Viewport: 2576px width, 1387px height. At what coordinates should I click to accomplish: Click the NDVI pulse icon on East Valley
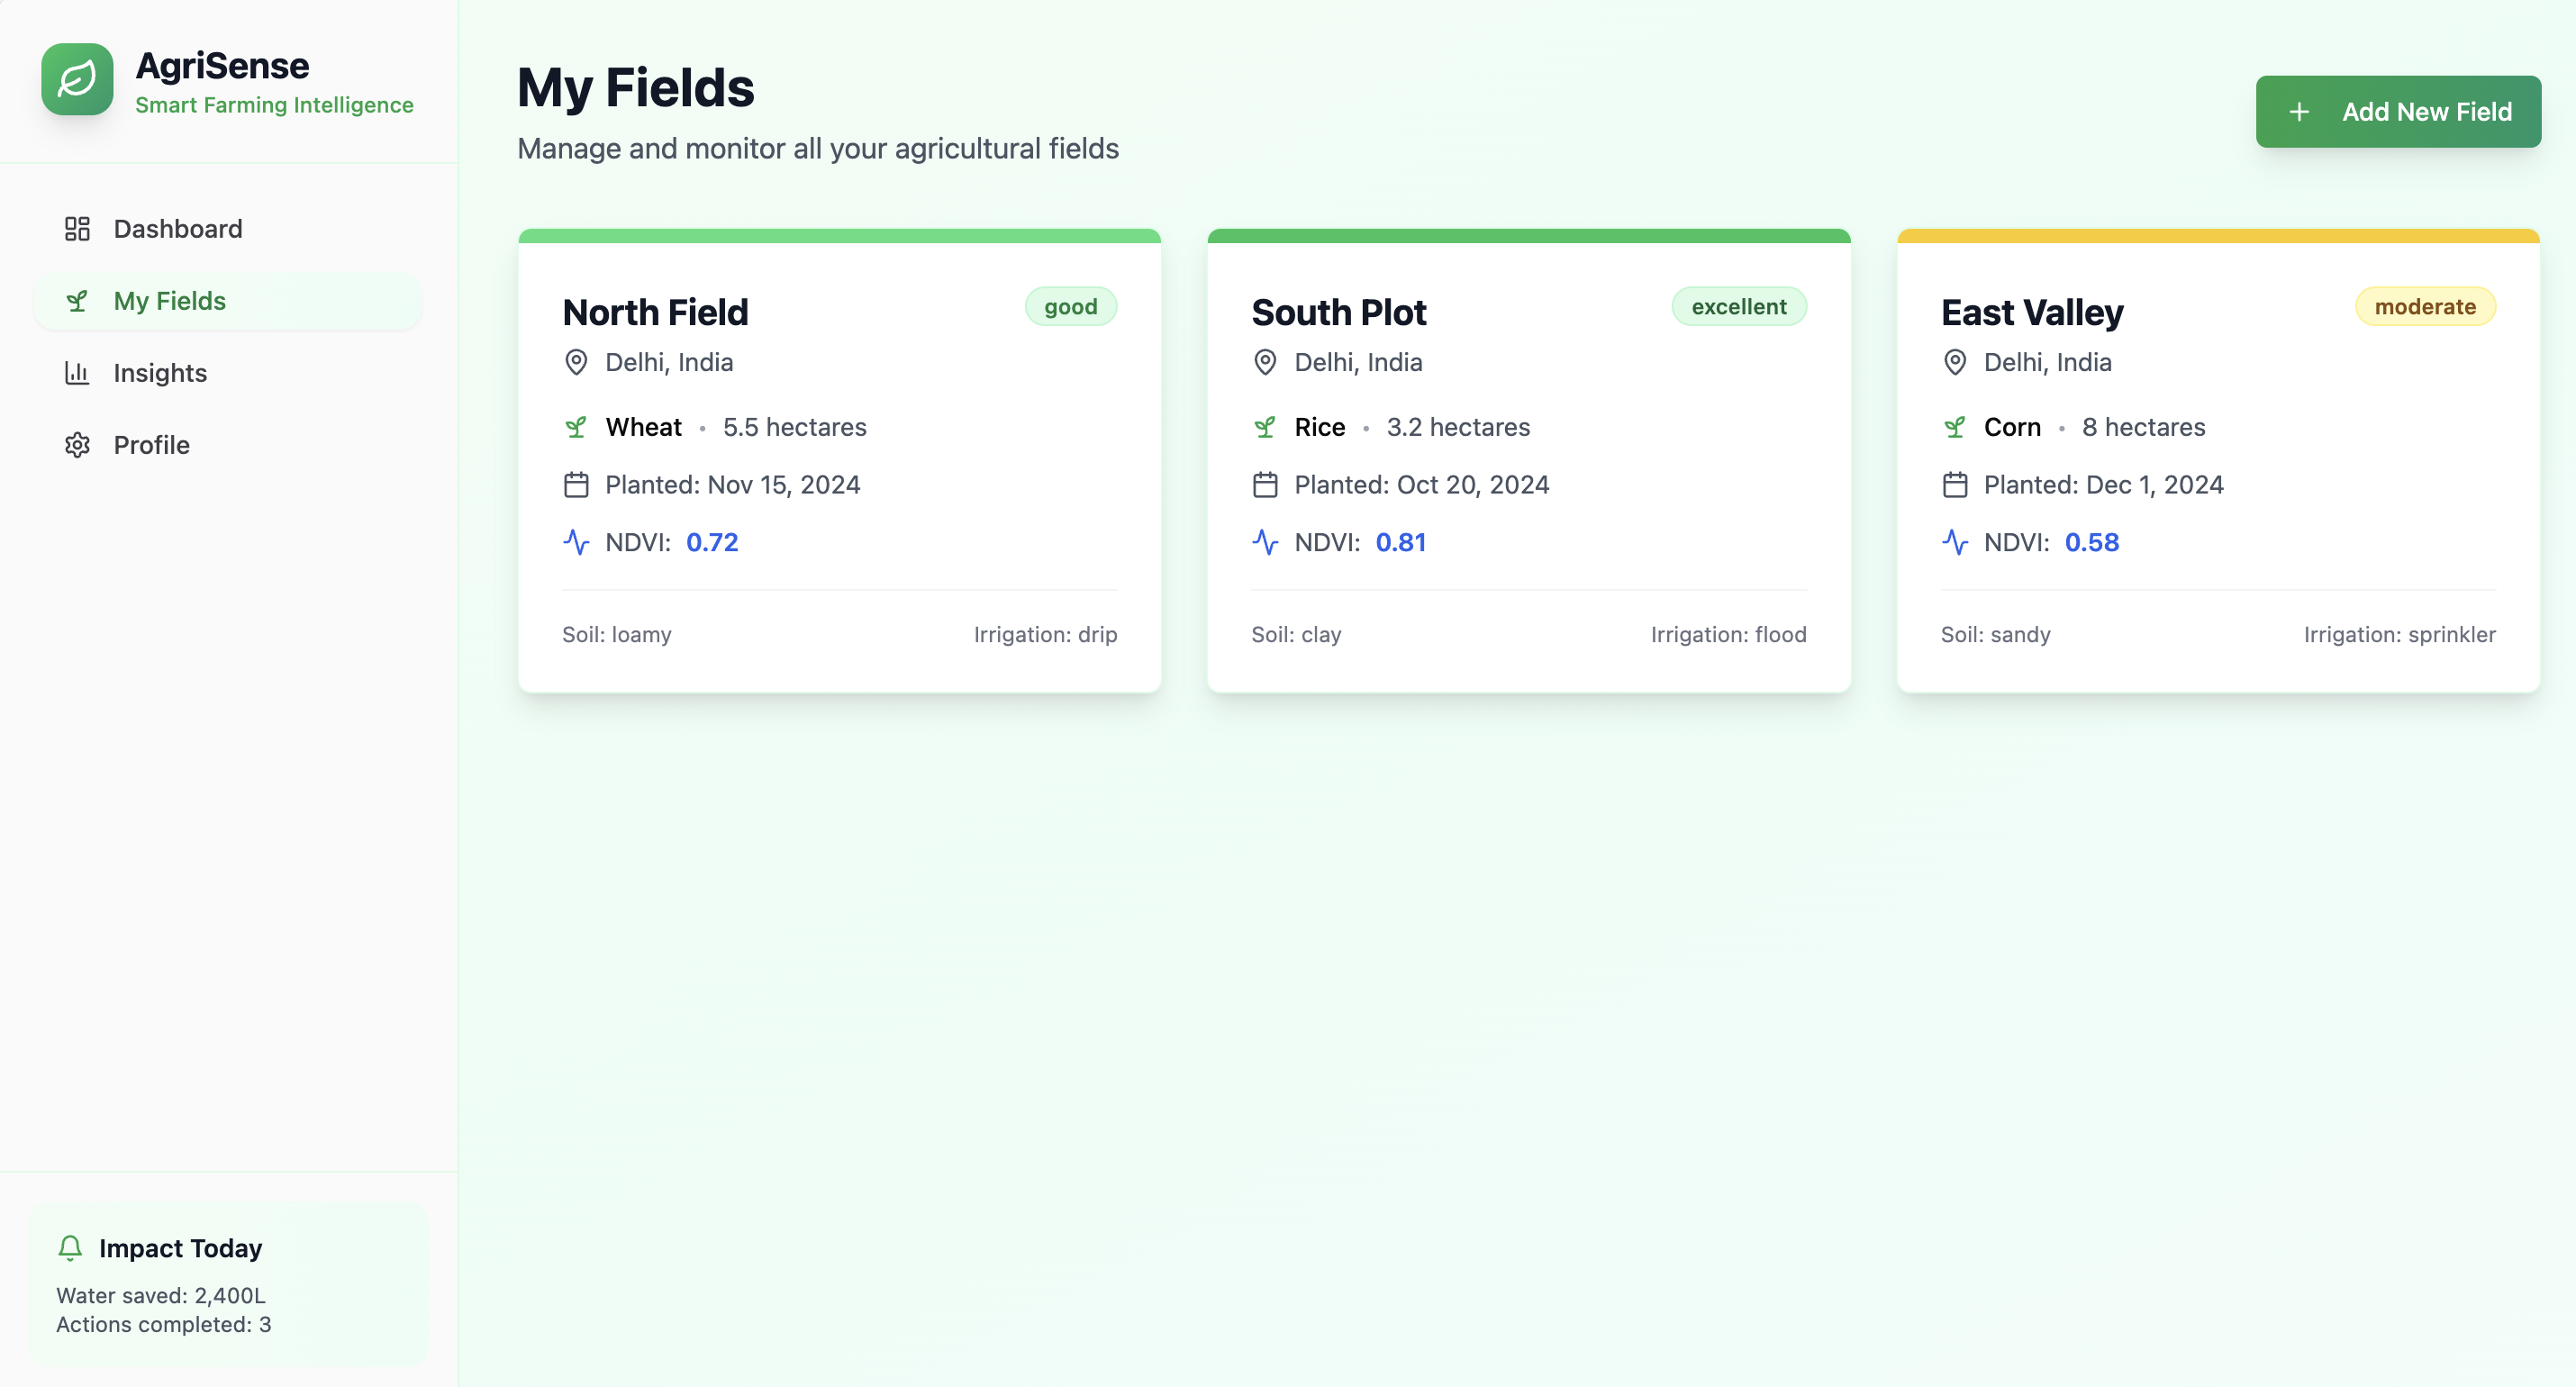click(1955, 542)
